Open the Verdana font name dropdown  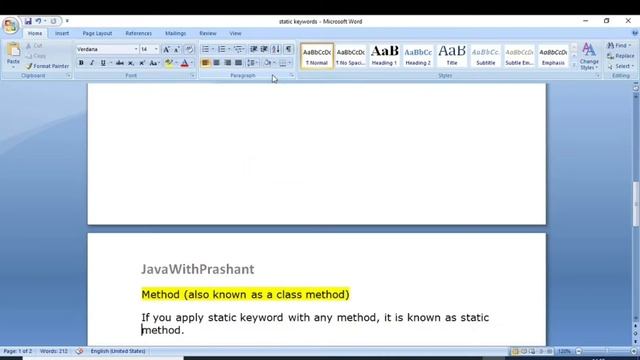pos(136,49)
